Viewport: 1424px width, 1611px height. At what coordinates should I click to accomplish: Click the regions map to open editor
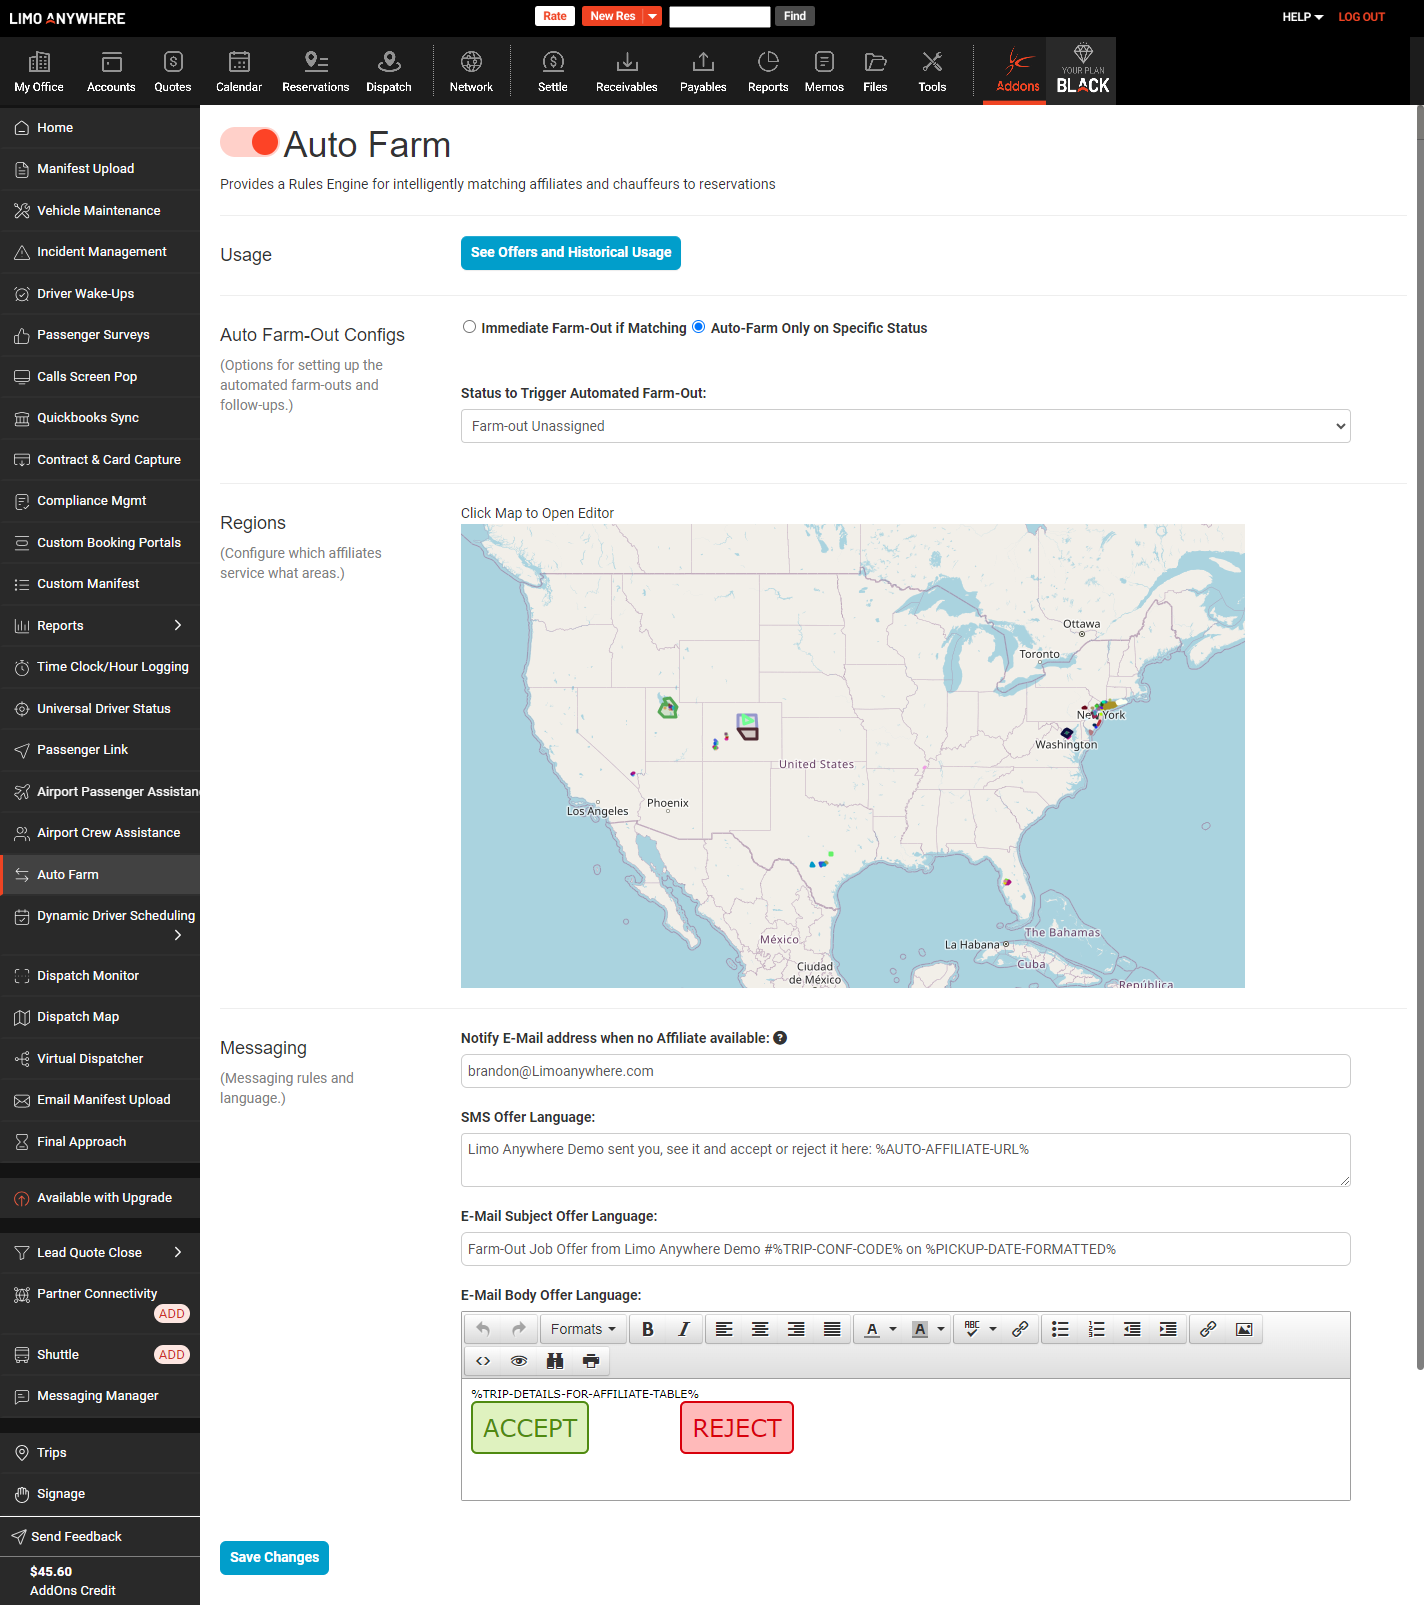point(853,756)
